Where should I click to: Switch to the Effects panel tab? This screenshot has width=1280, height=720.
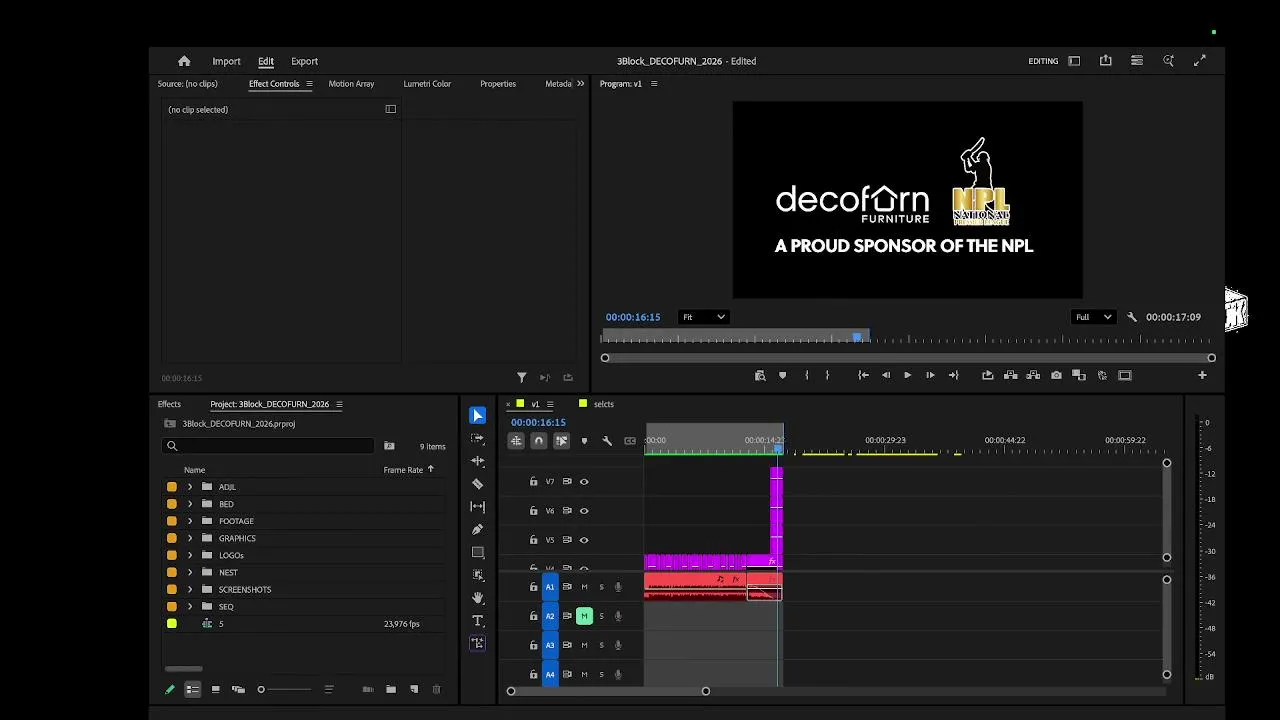(x=169, y=404)
